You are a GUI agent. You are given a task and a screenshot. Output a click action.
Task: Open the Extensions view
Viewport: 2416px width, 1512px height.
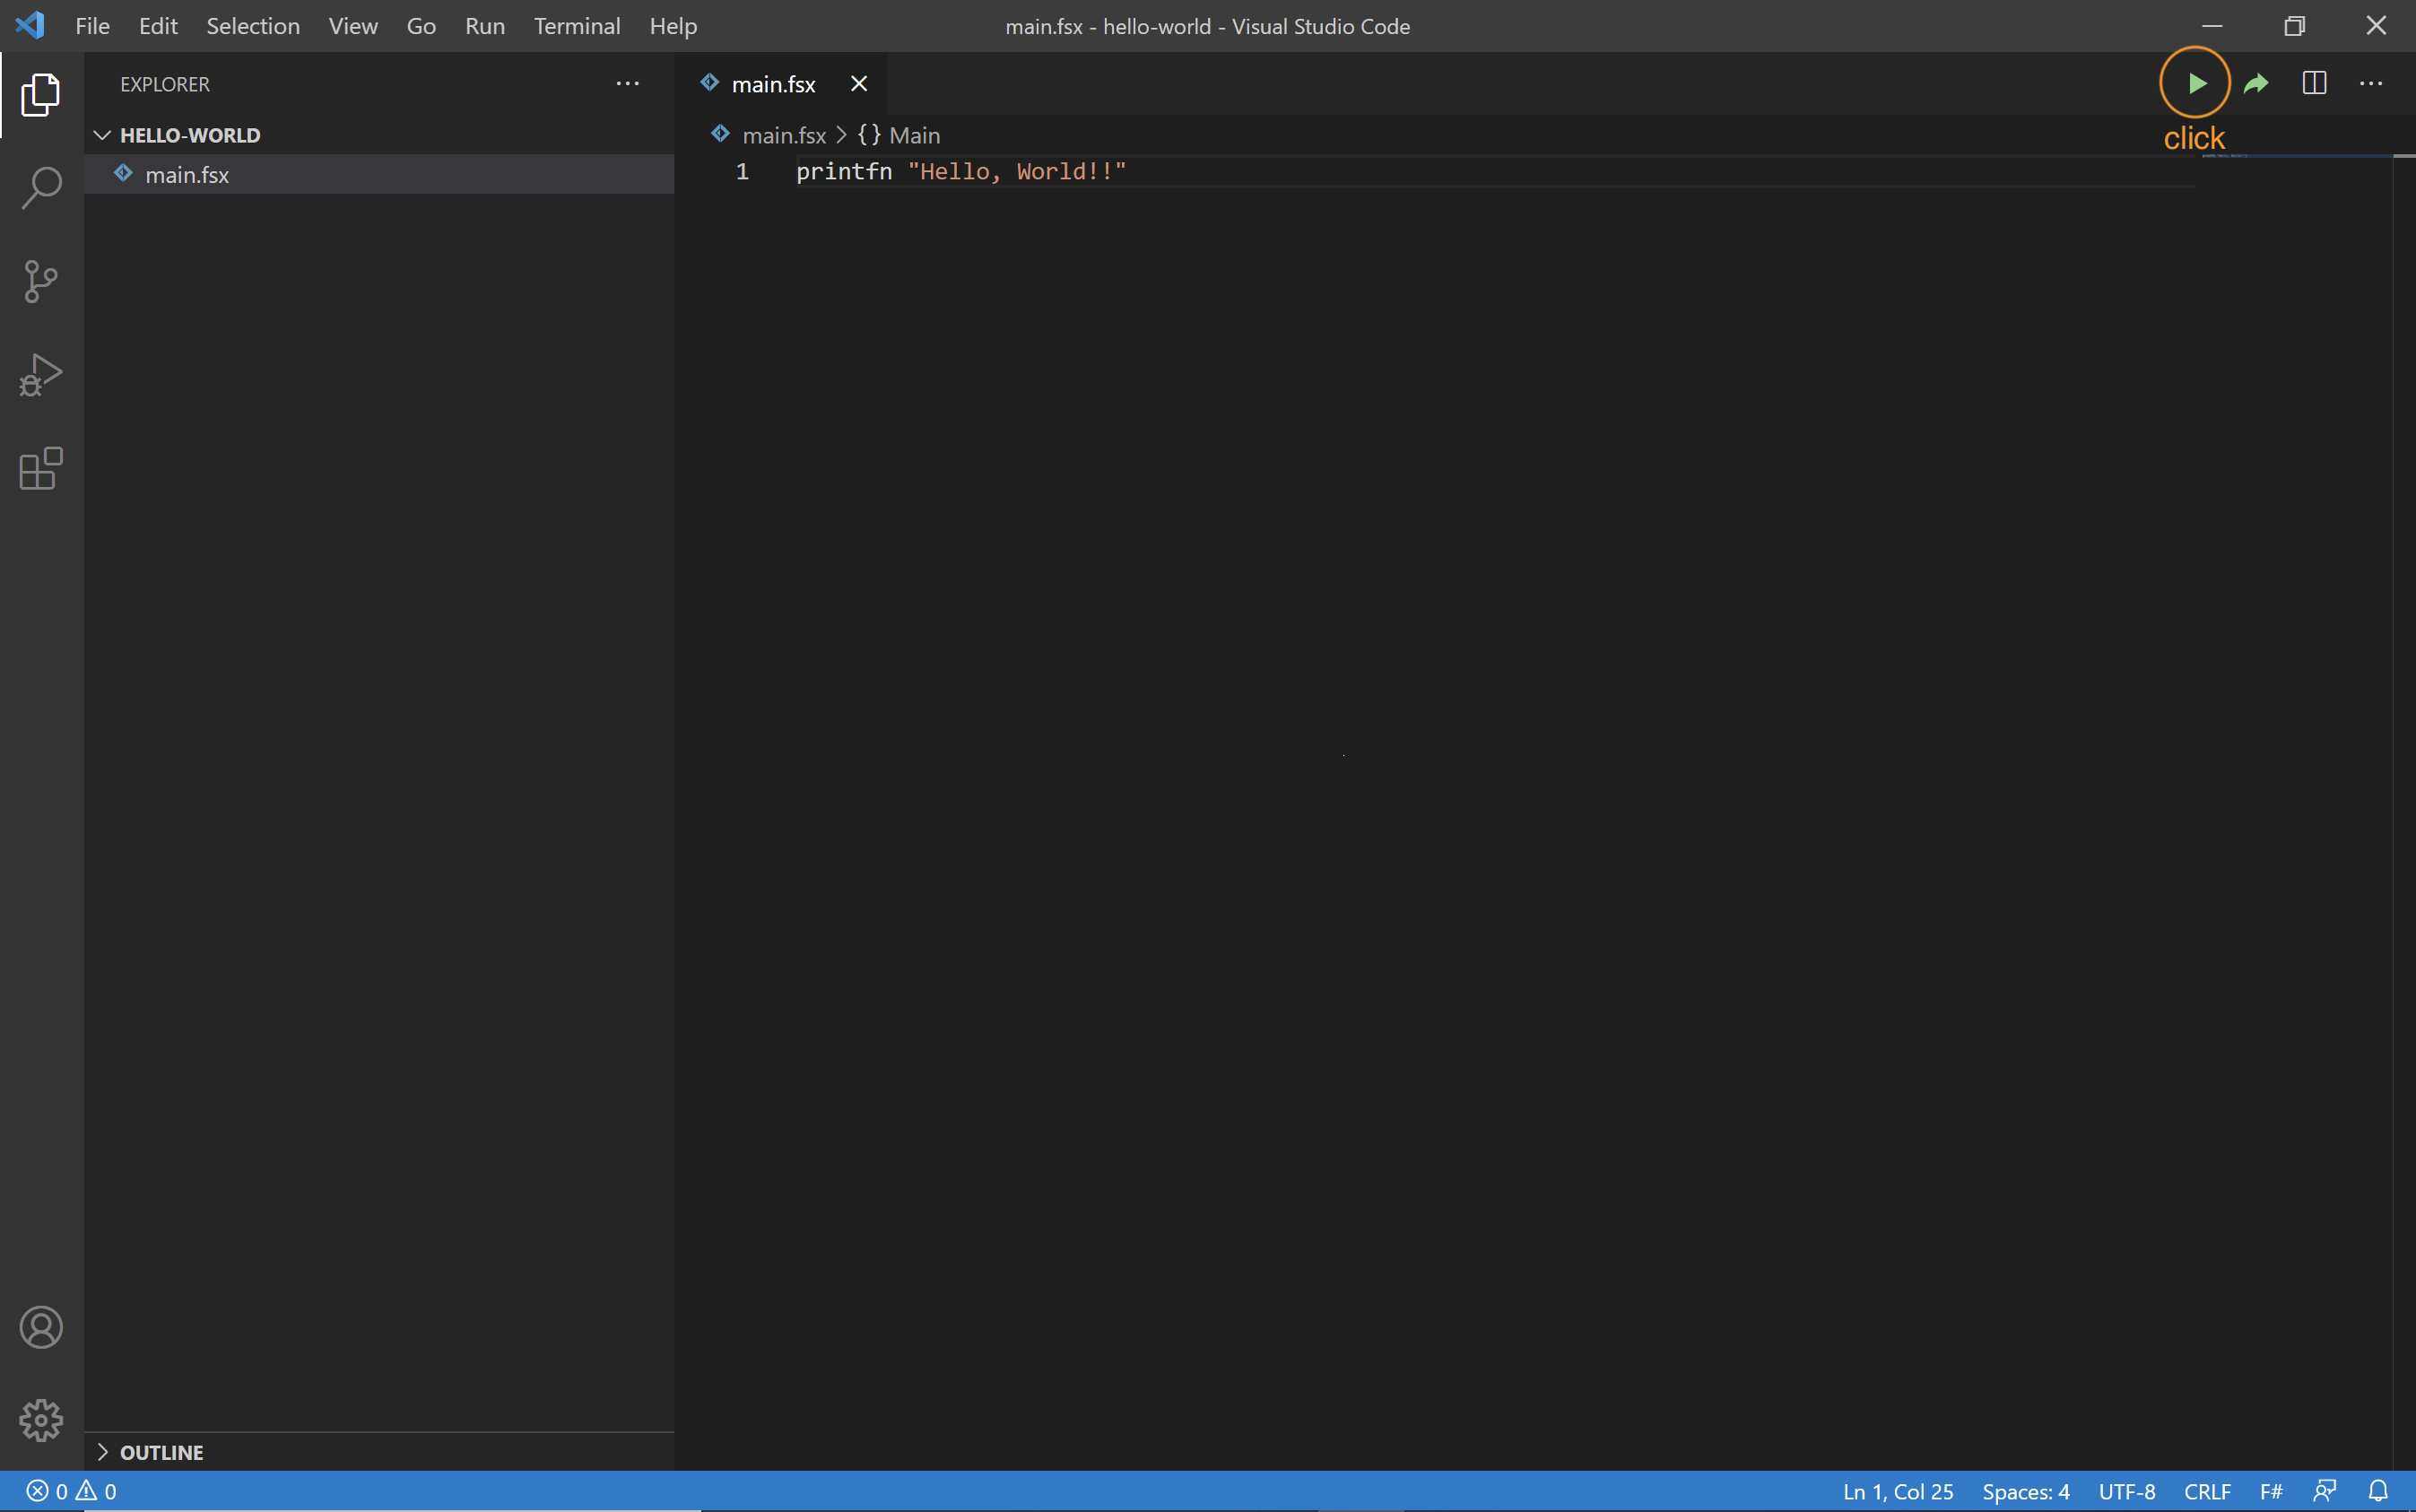pos(41,468)
